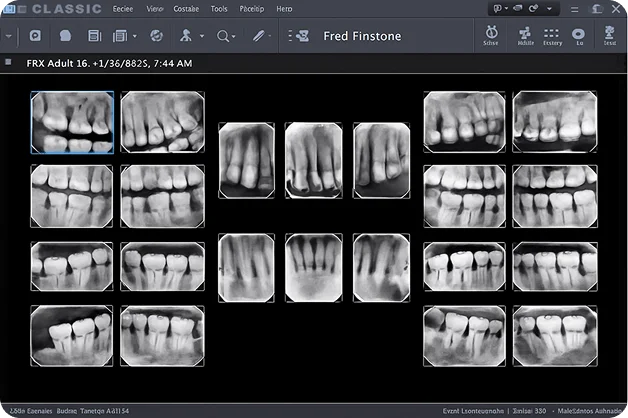Click the Evznt Lsonteuanohn status text
The width and height of the screenshot is (628, 418).
tap(473, 411)
